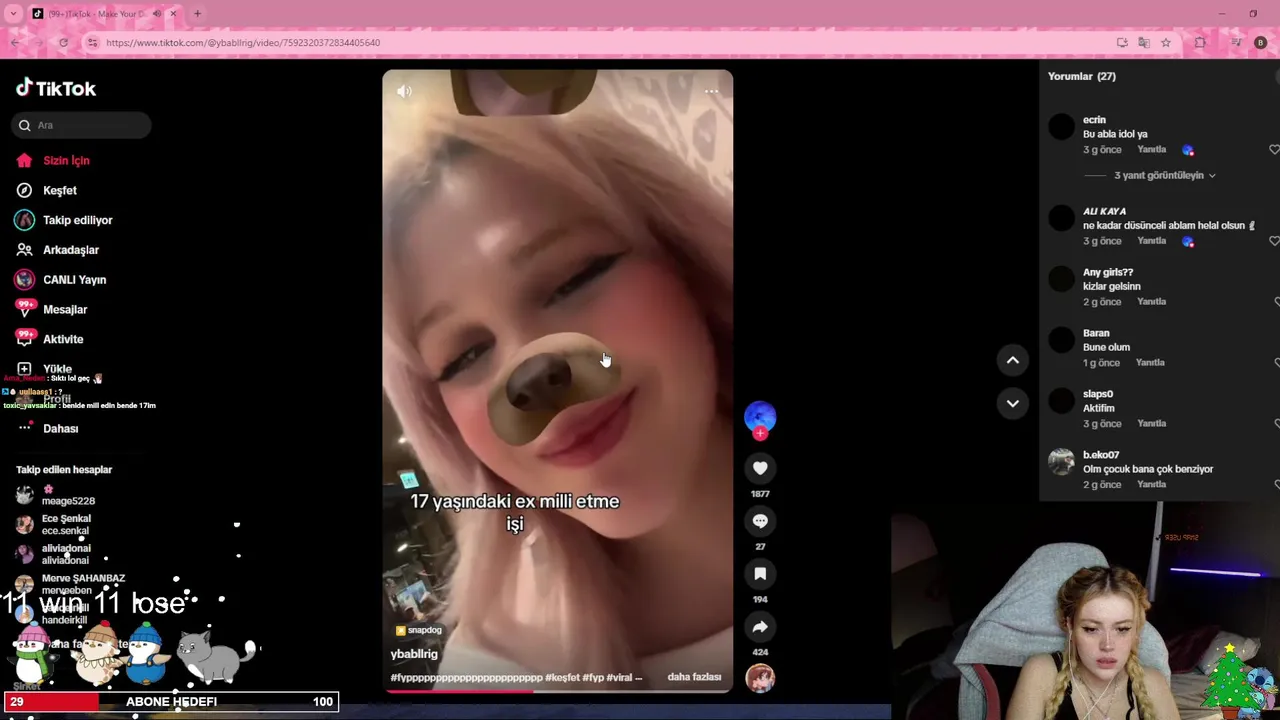1280x720 pixels.
Task: Reply to Baran's comment
Action: point(1150,363)
